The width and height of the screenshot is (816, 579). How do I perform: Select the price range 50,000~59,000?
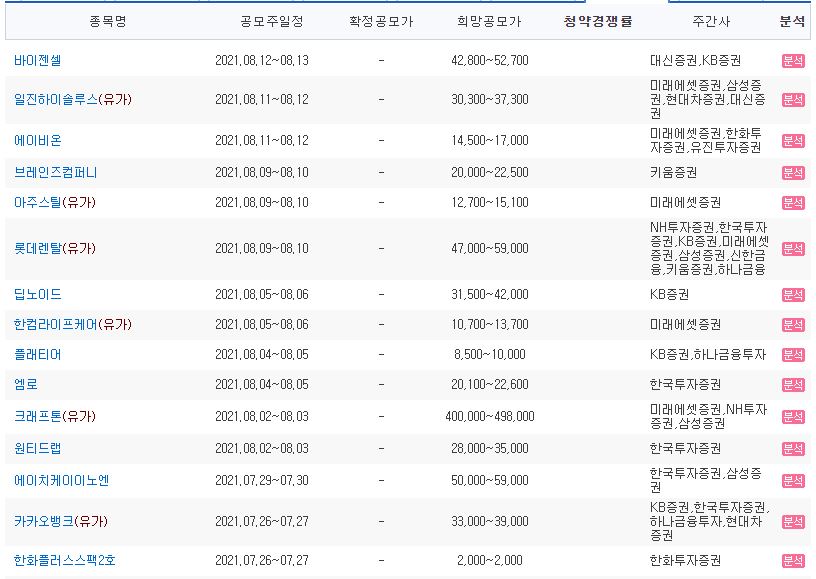pos(490,481)
